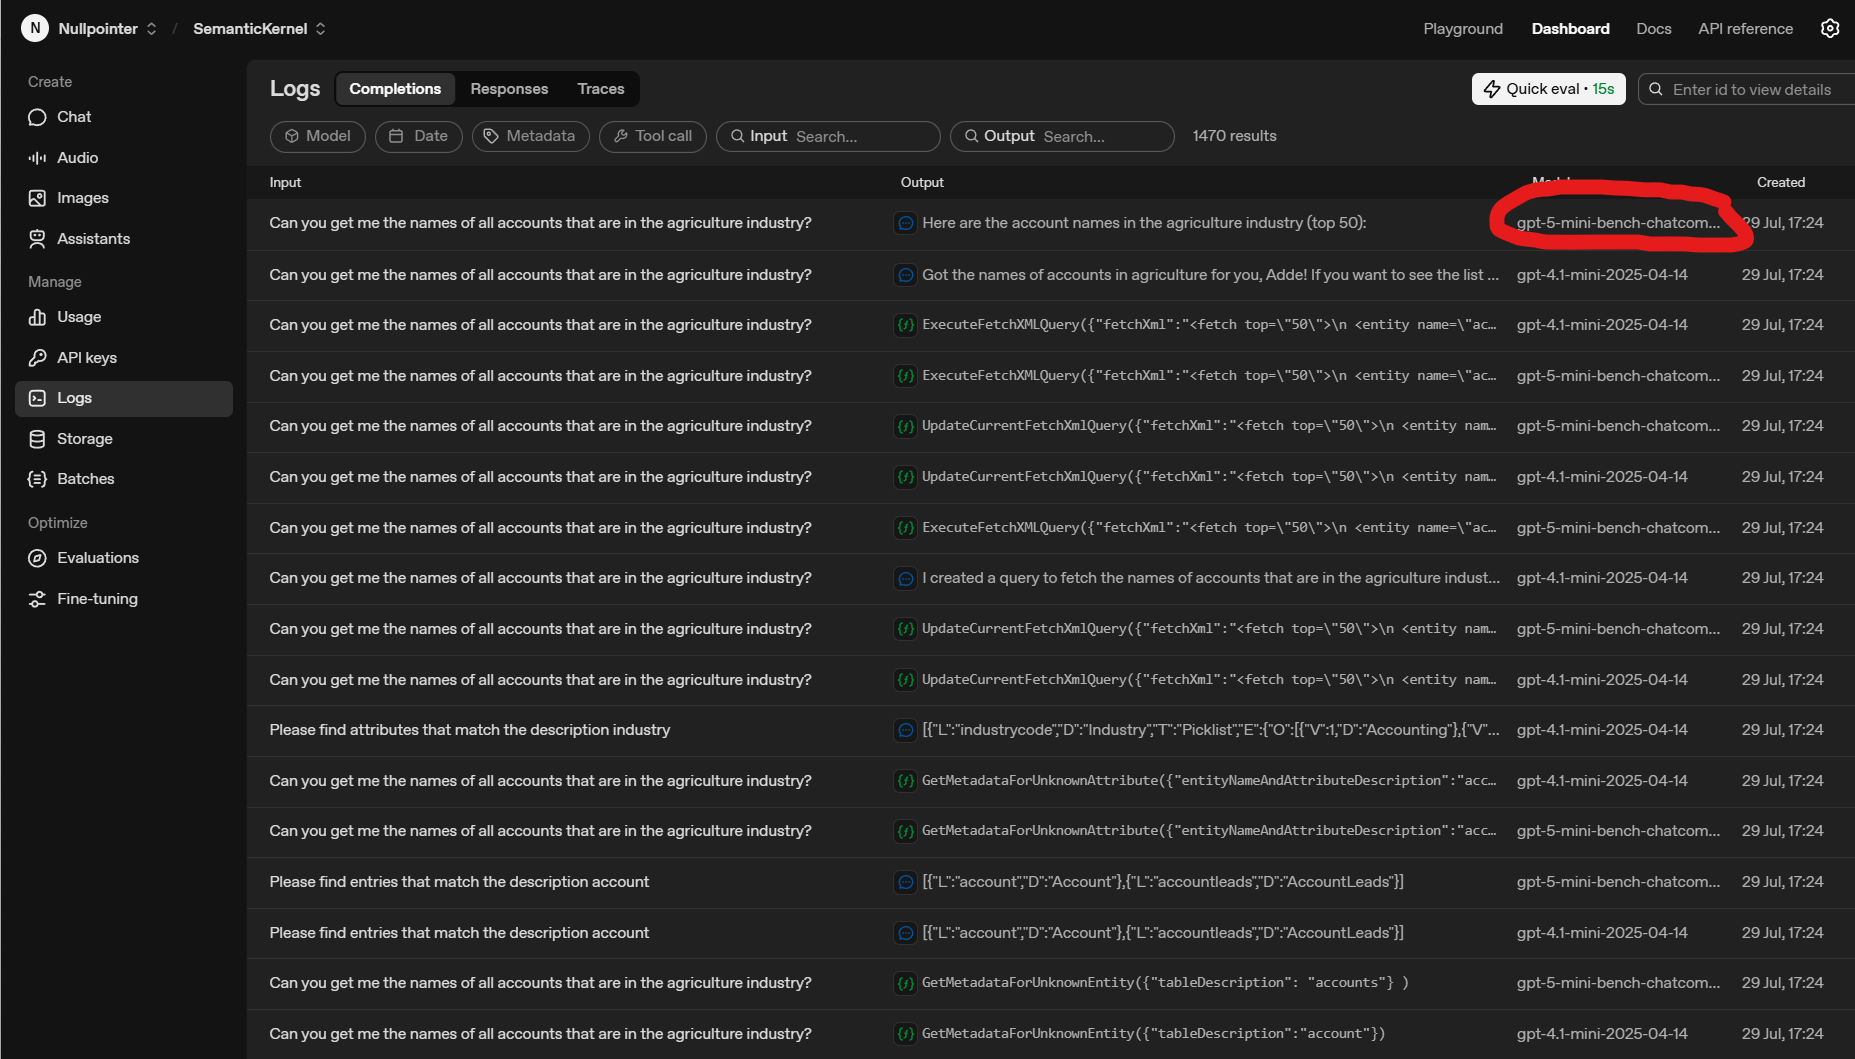Expand the Nullpointer organization switcher
The height and width of the screenshot is (1059, 1855).
(x=151, y=29)
